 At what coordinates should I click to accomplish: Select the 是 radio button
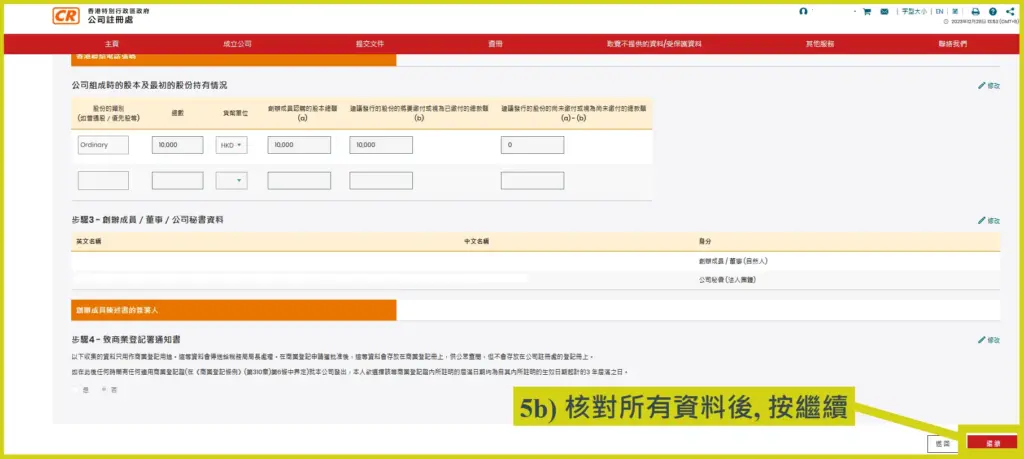[76, 388]
